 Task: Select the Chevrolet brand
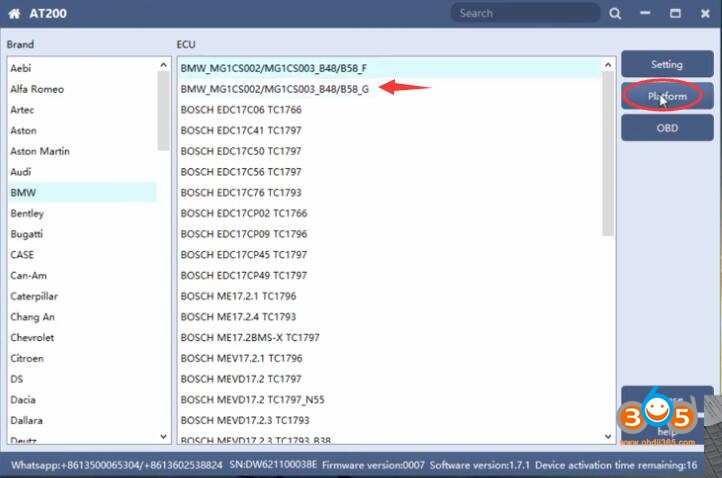click(x=82, y=338)
